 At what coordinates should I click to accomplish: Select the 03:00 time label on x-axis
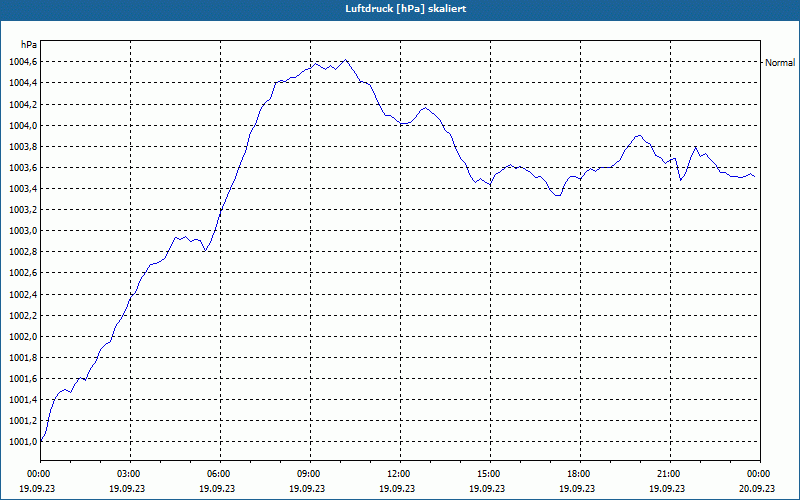(x=130, y=474)
